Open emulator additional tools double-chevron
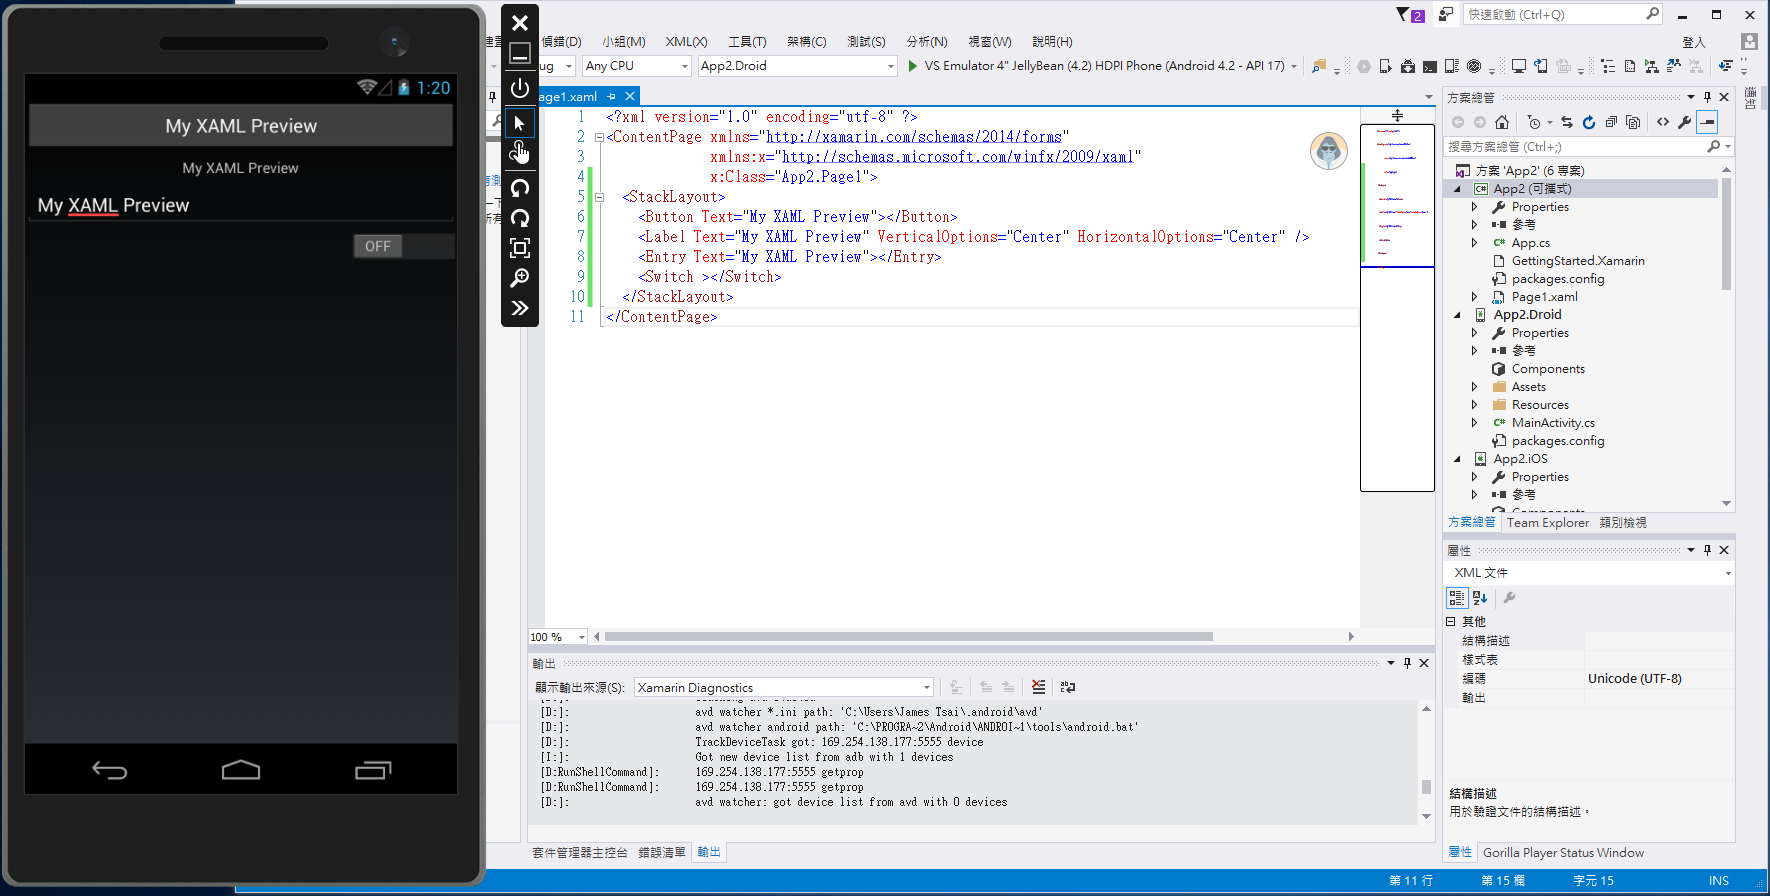 pos(519,308)
